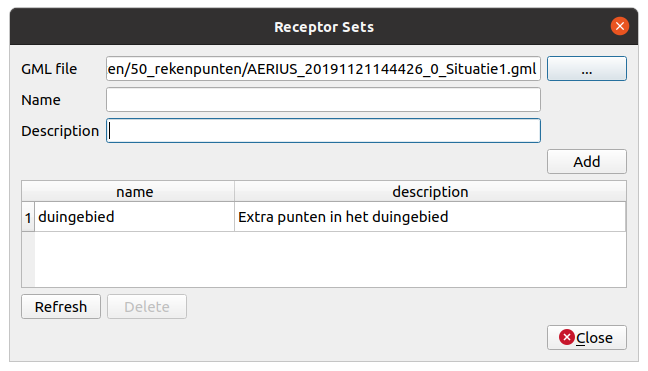The height and width of the screenshot is (371, 648).
Task: Click the empty table area below the duingebied row
Action: click(x=330, y=259)
